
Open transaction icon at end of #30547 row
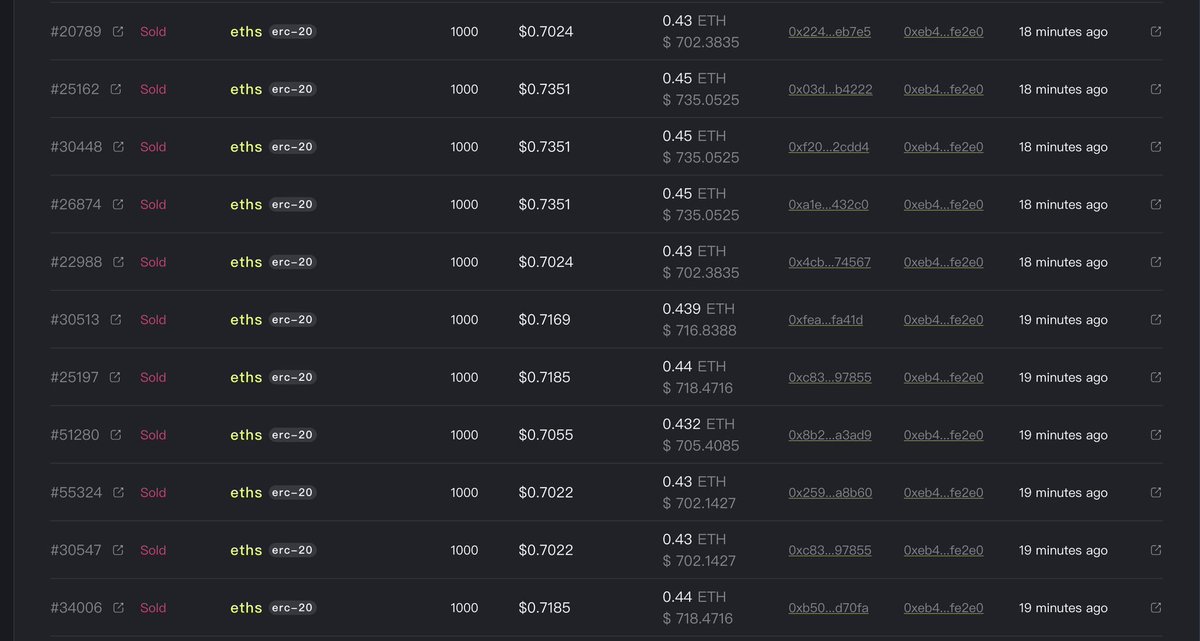(x=1156, y=550)
